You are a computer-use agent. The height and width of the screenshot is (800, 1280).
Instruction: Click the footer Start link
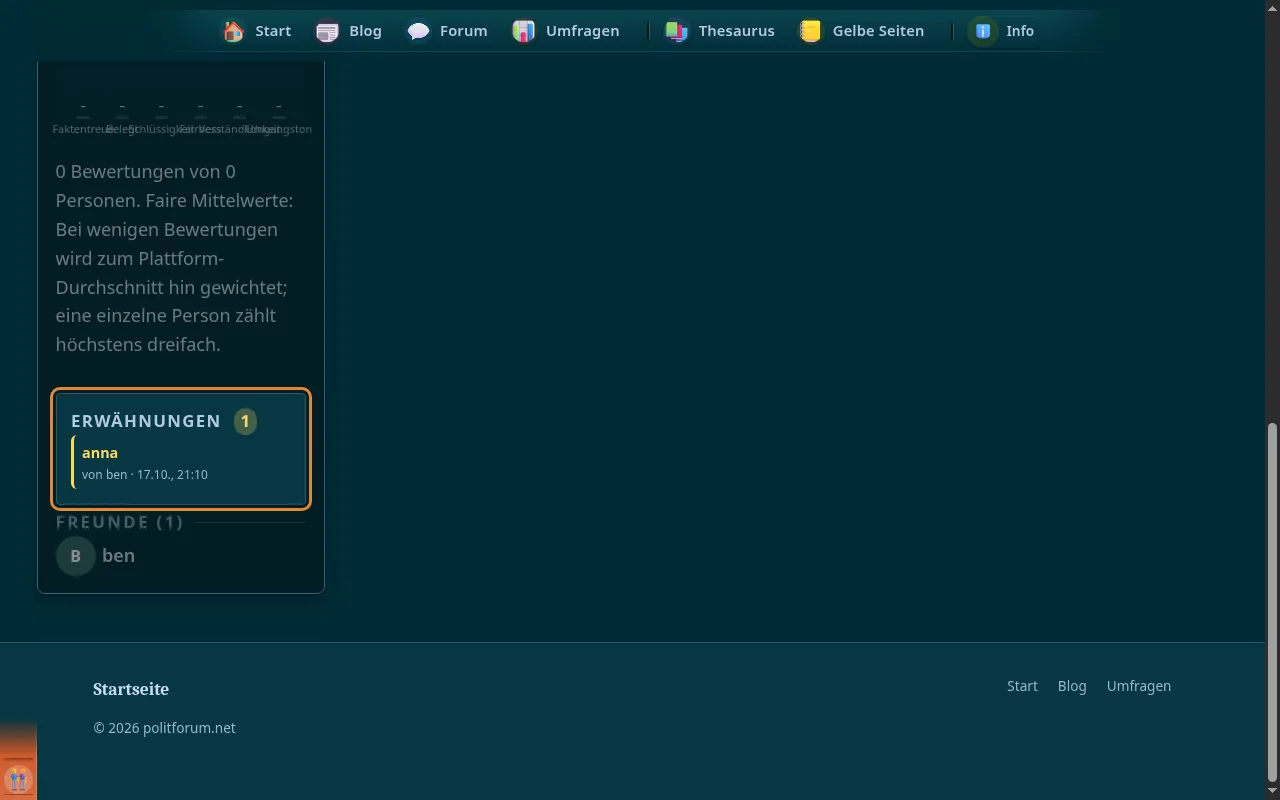tap(1022, 686)
